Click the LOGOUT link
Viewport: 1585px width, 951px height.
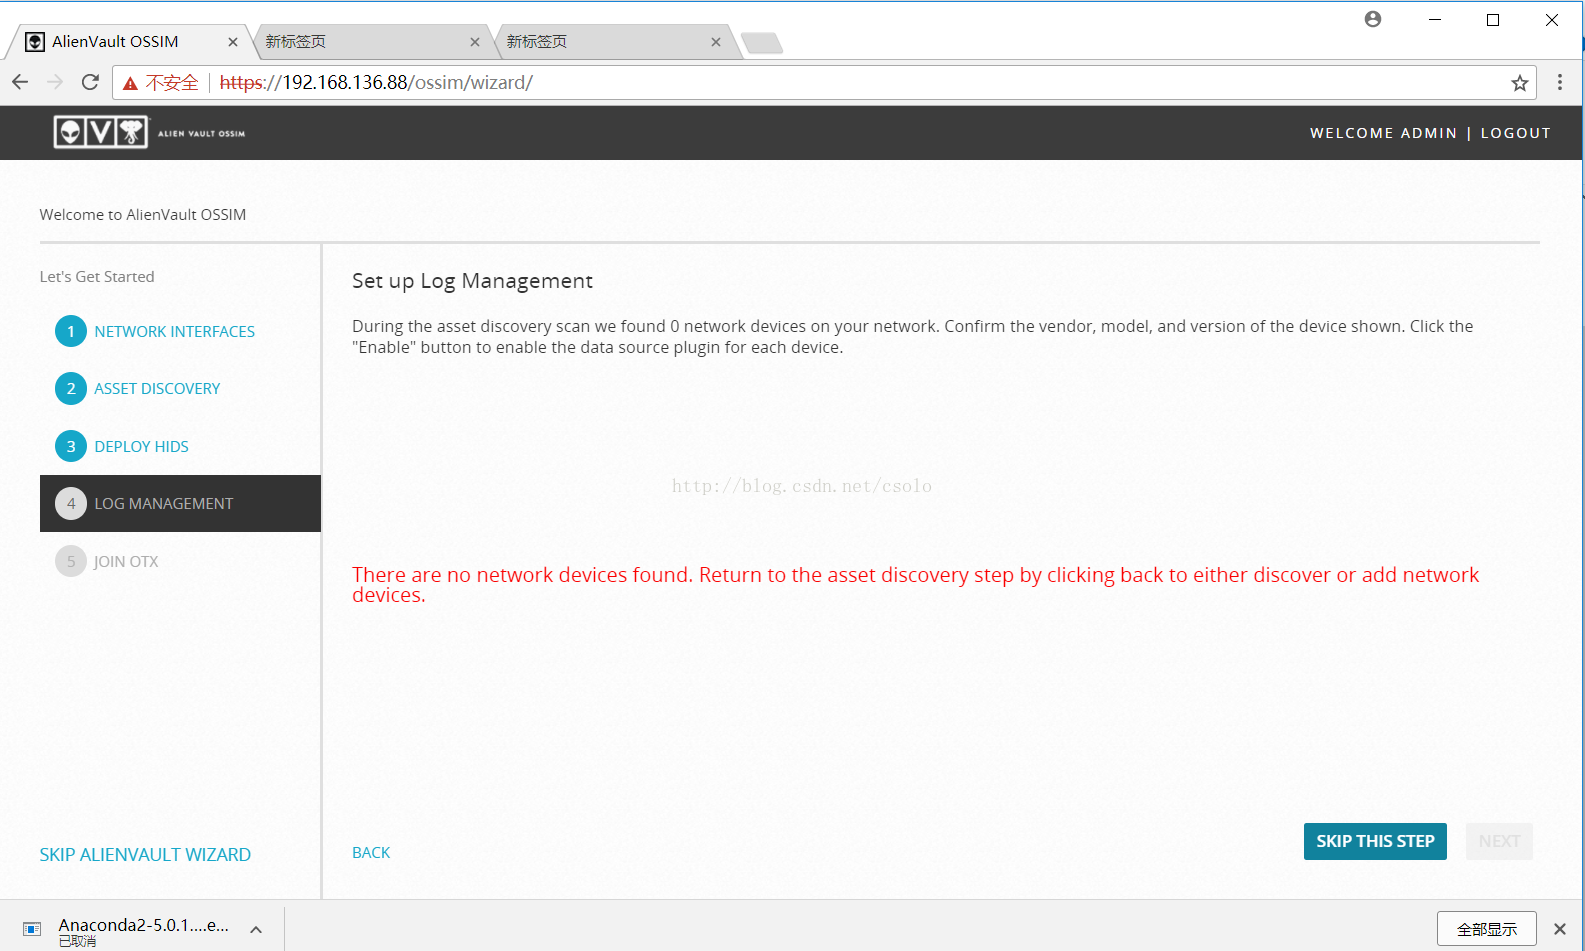tap(1515, 133)
